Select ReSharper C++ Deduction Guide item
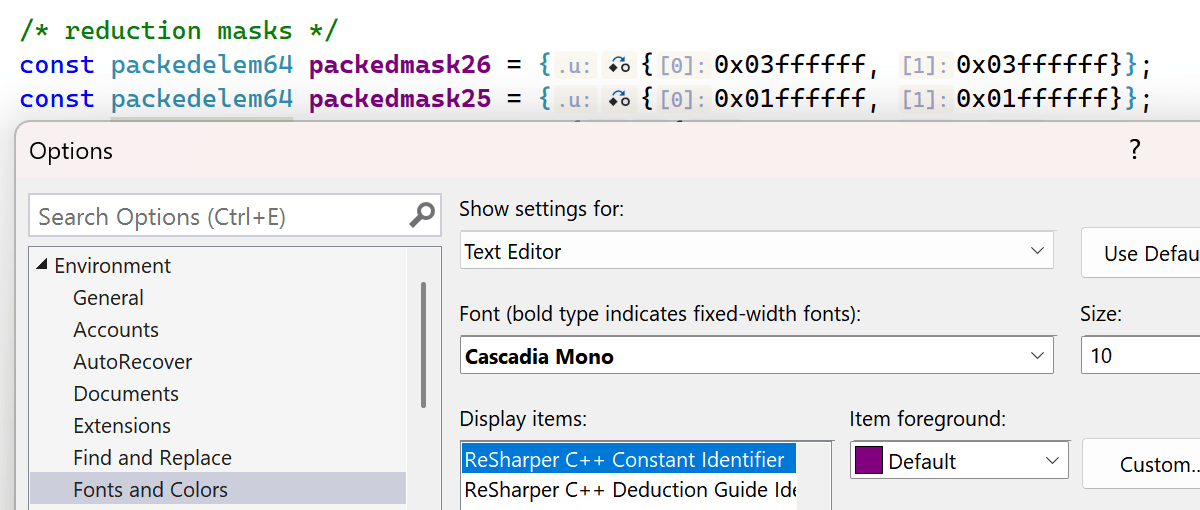1200x510 pixels. click(x=630, y=490)
